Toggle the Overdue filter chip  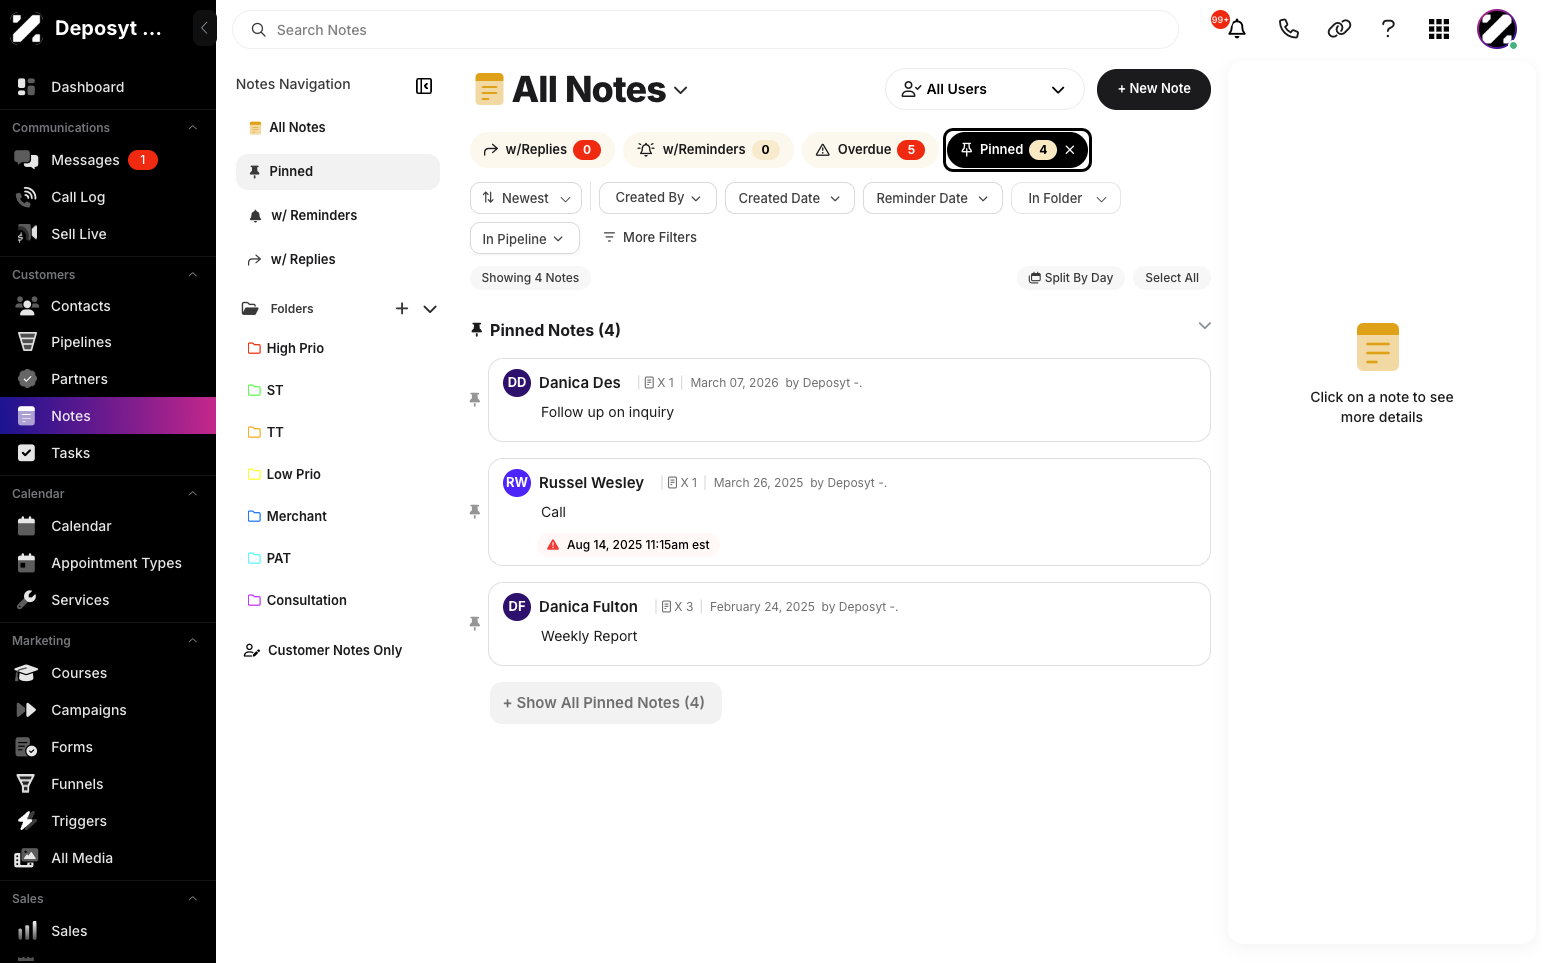869,150
